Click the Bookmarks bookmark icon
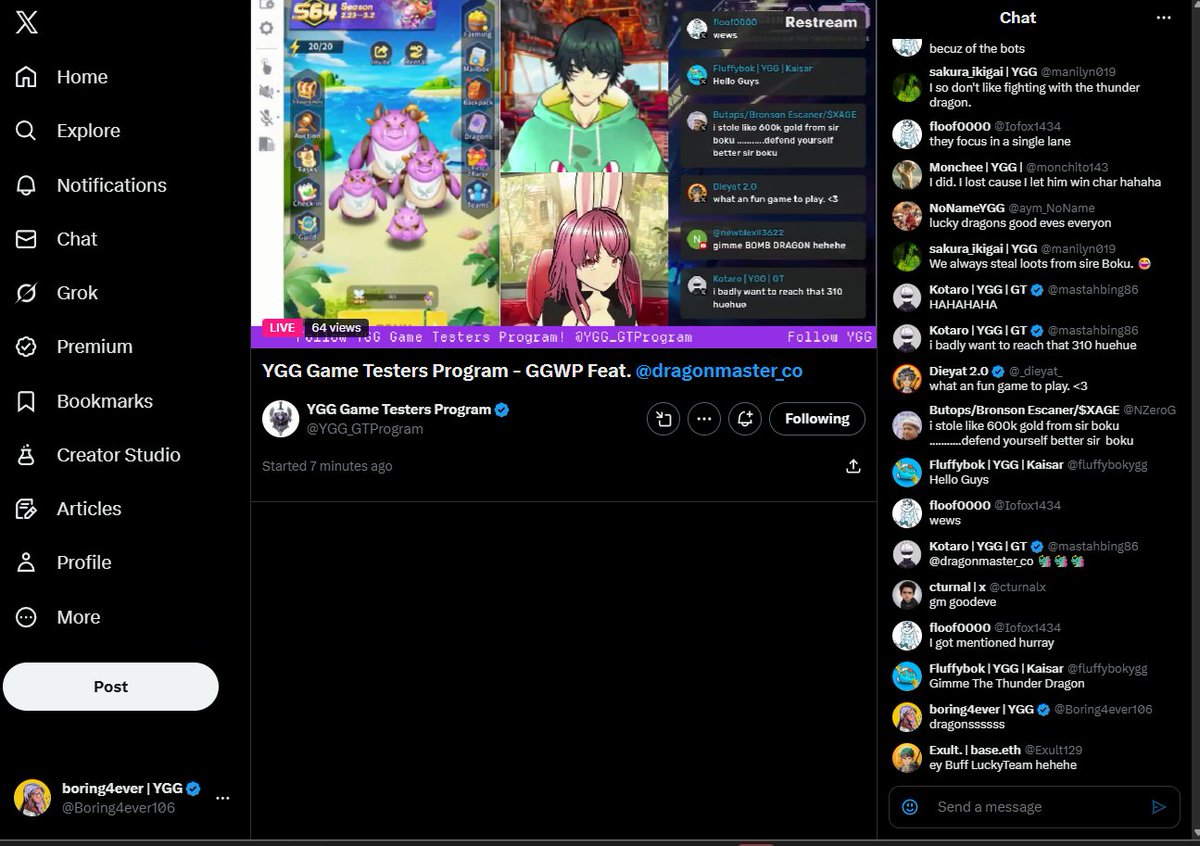This screenshot has width=1200, height=846. pyautogui.click(x=27, y=401)
